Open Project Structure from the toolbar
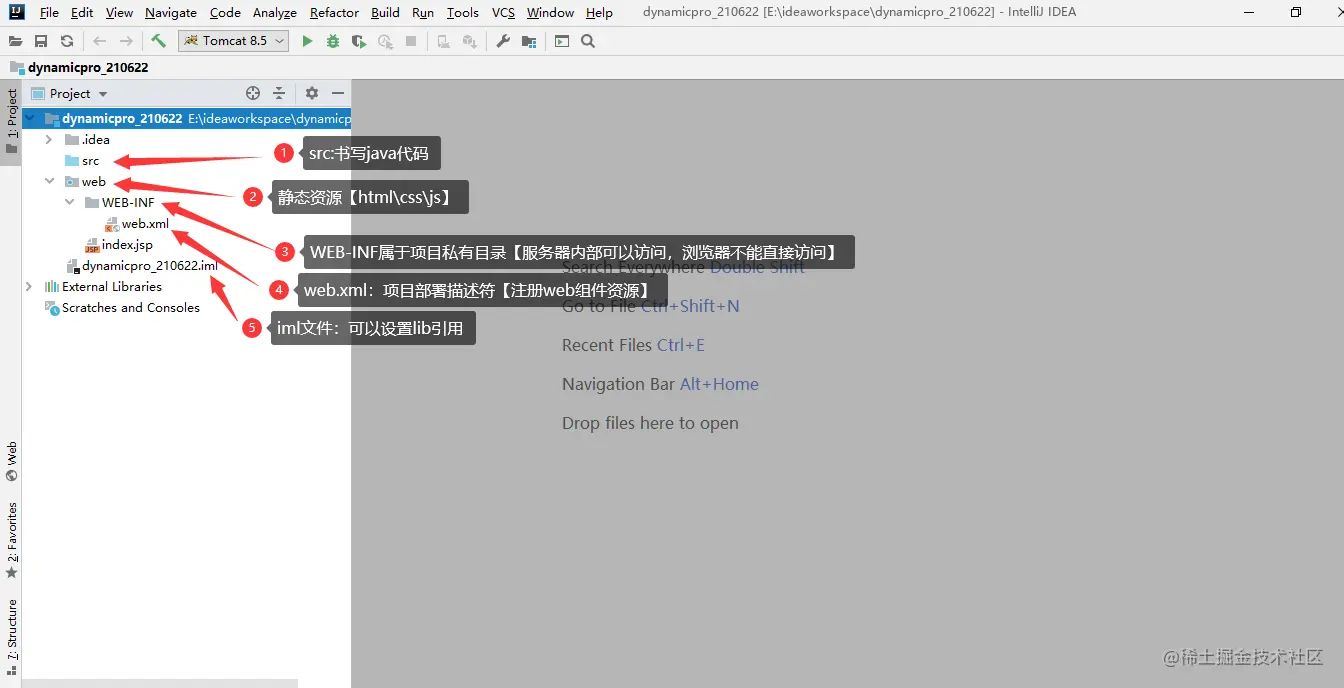 (x=528, y=41)
